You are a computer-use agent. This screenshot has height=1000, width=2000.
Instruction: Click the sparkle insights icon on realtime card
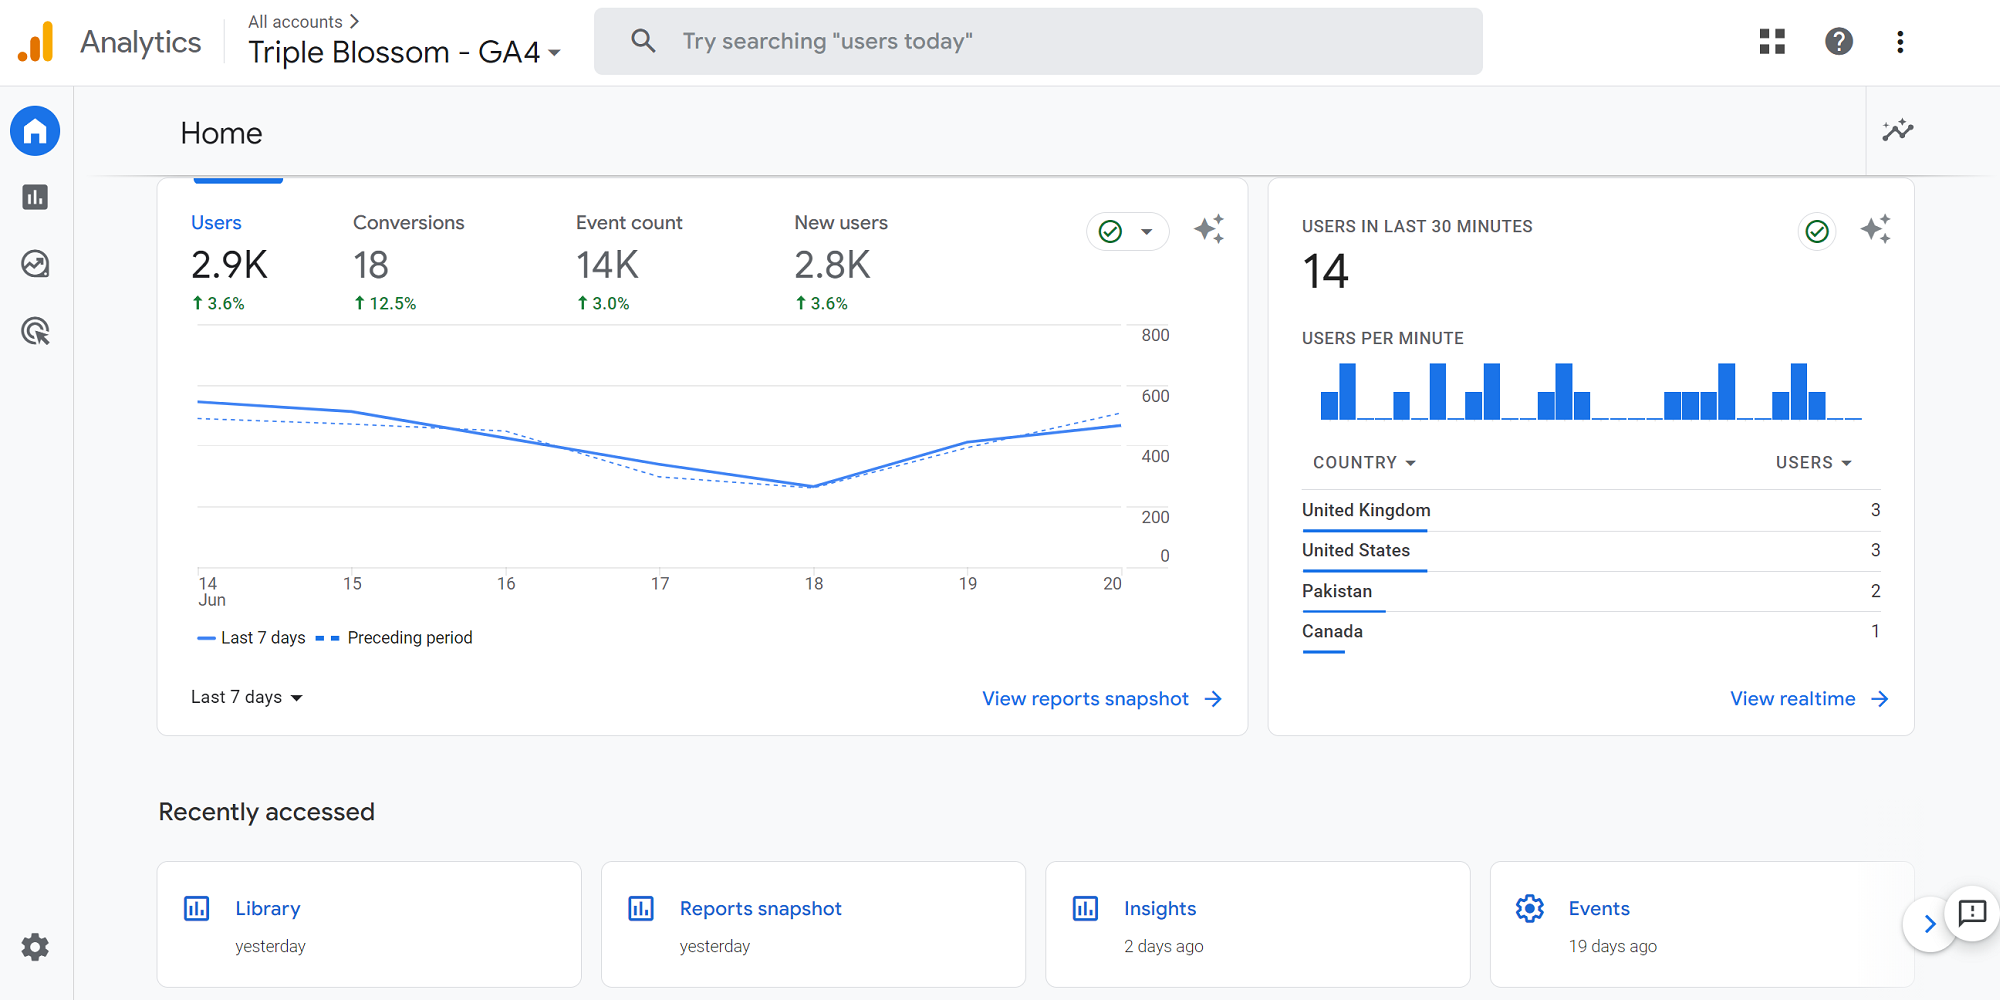(x=1875, y=229)
